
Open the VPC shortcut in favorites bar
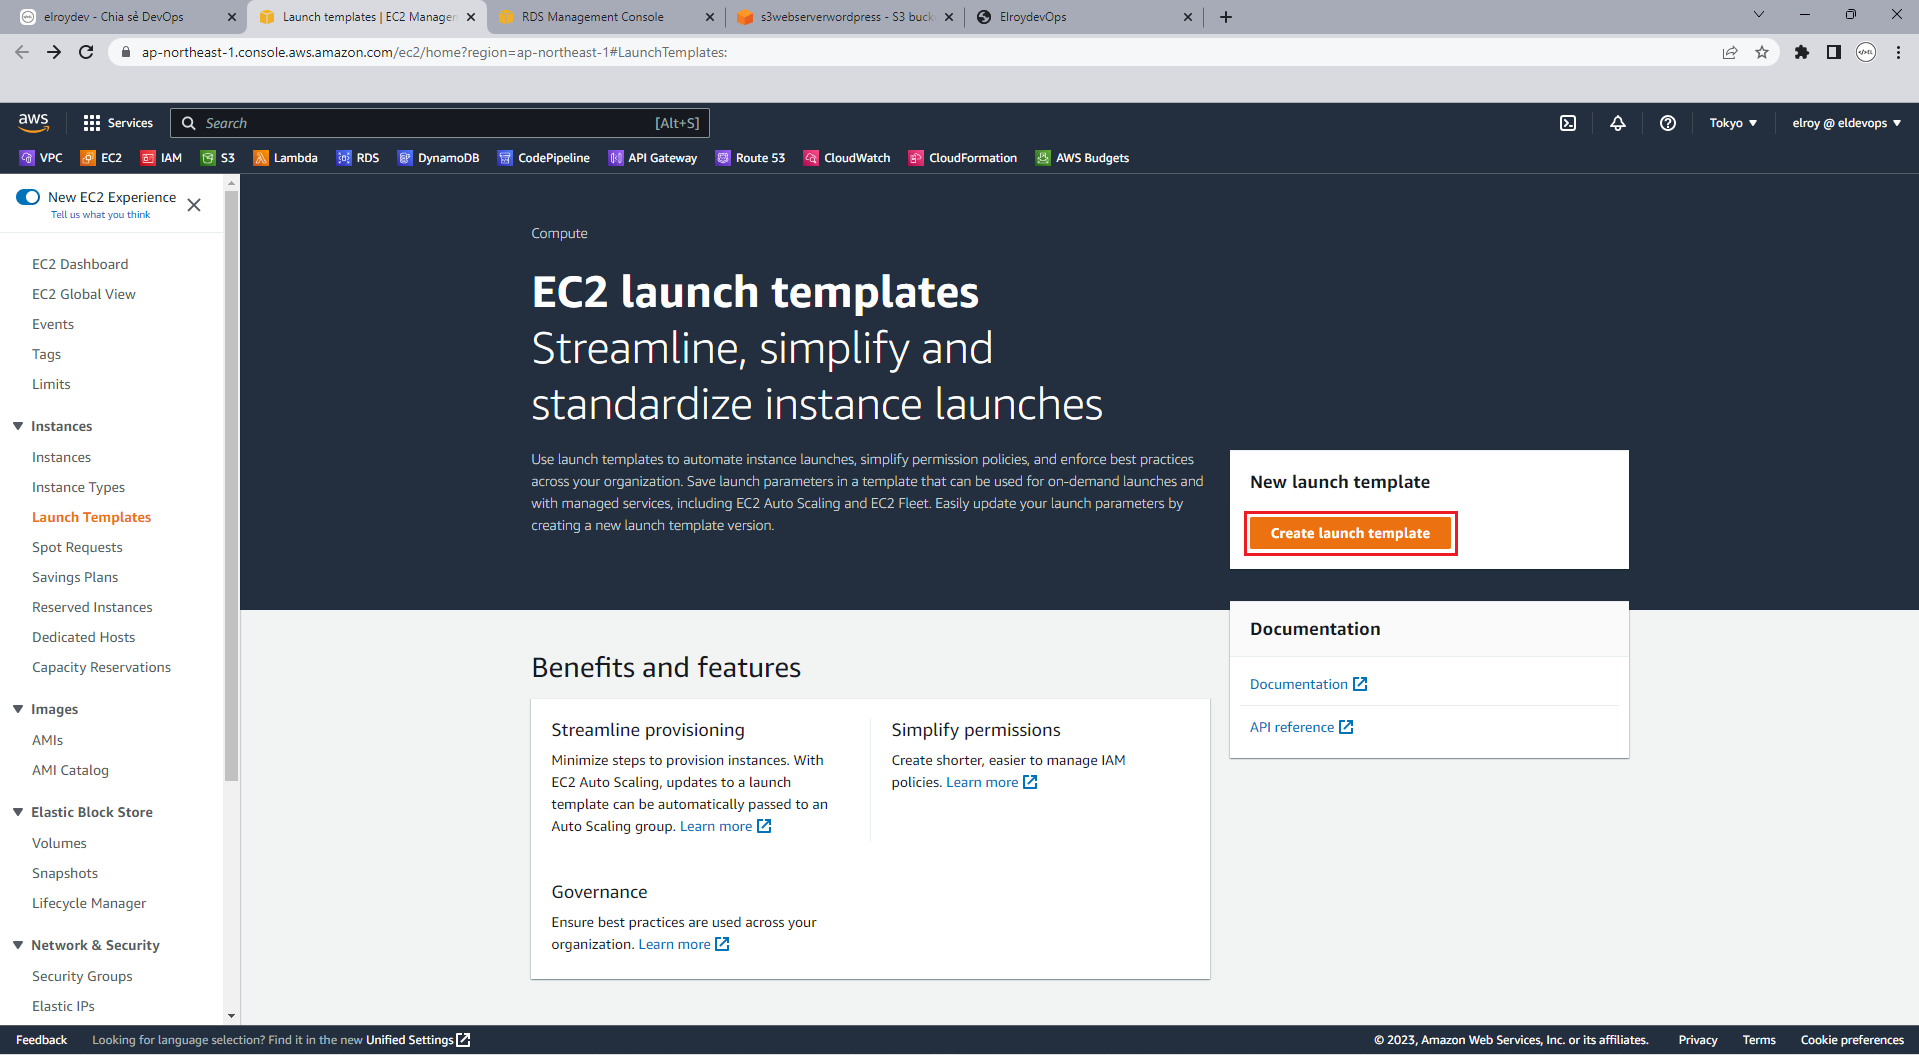pyautogui.click(x=41, y=158)
